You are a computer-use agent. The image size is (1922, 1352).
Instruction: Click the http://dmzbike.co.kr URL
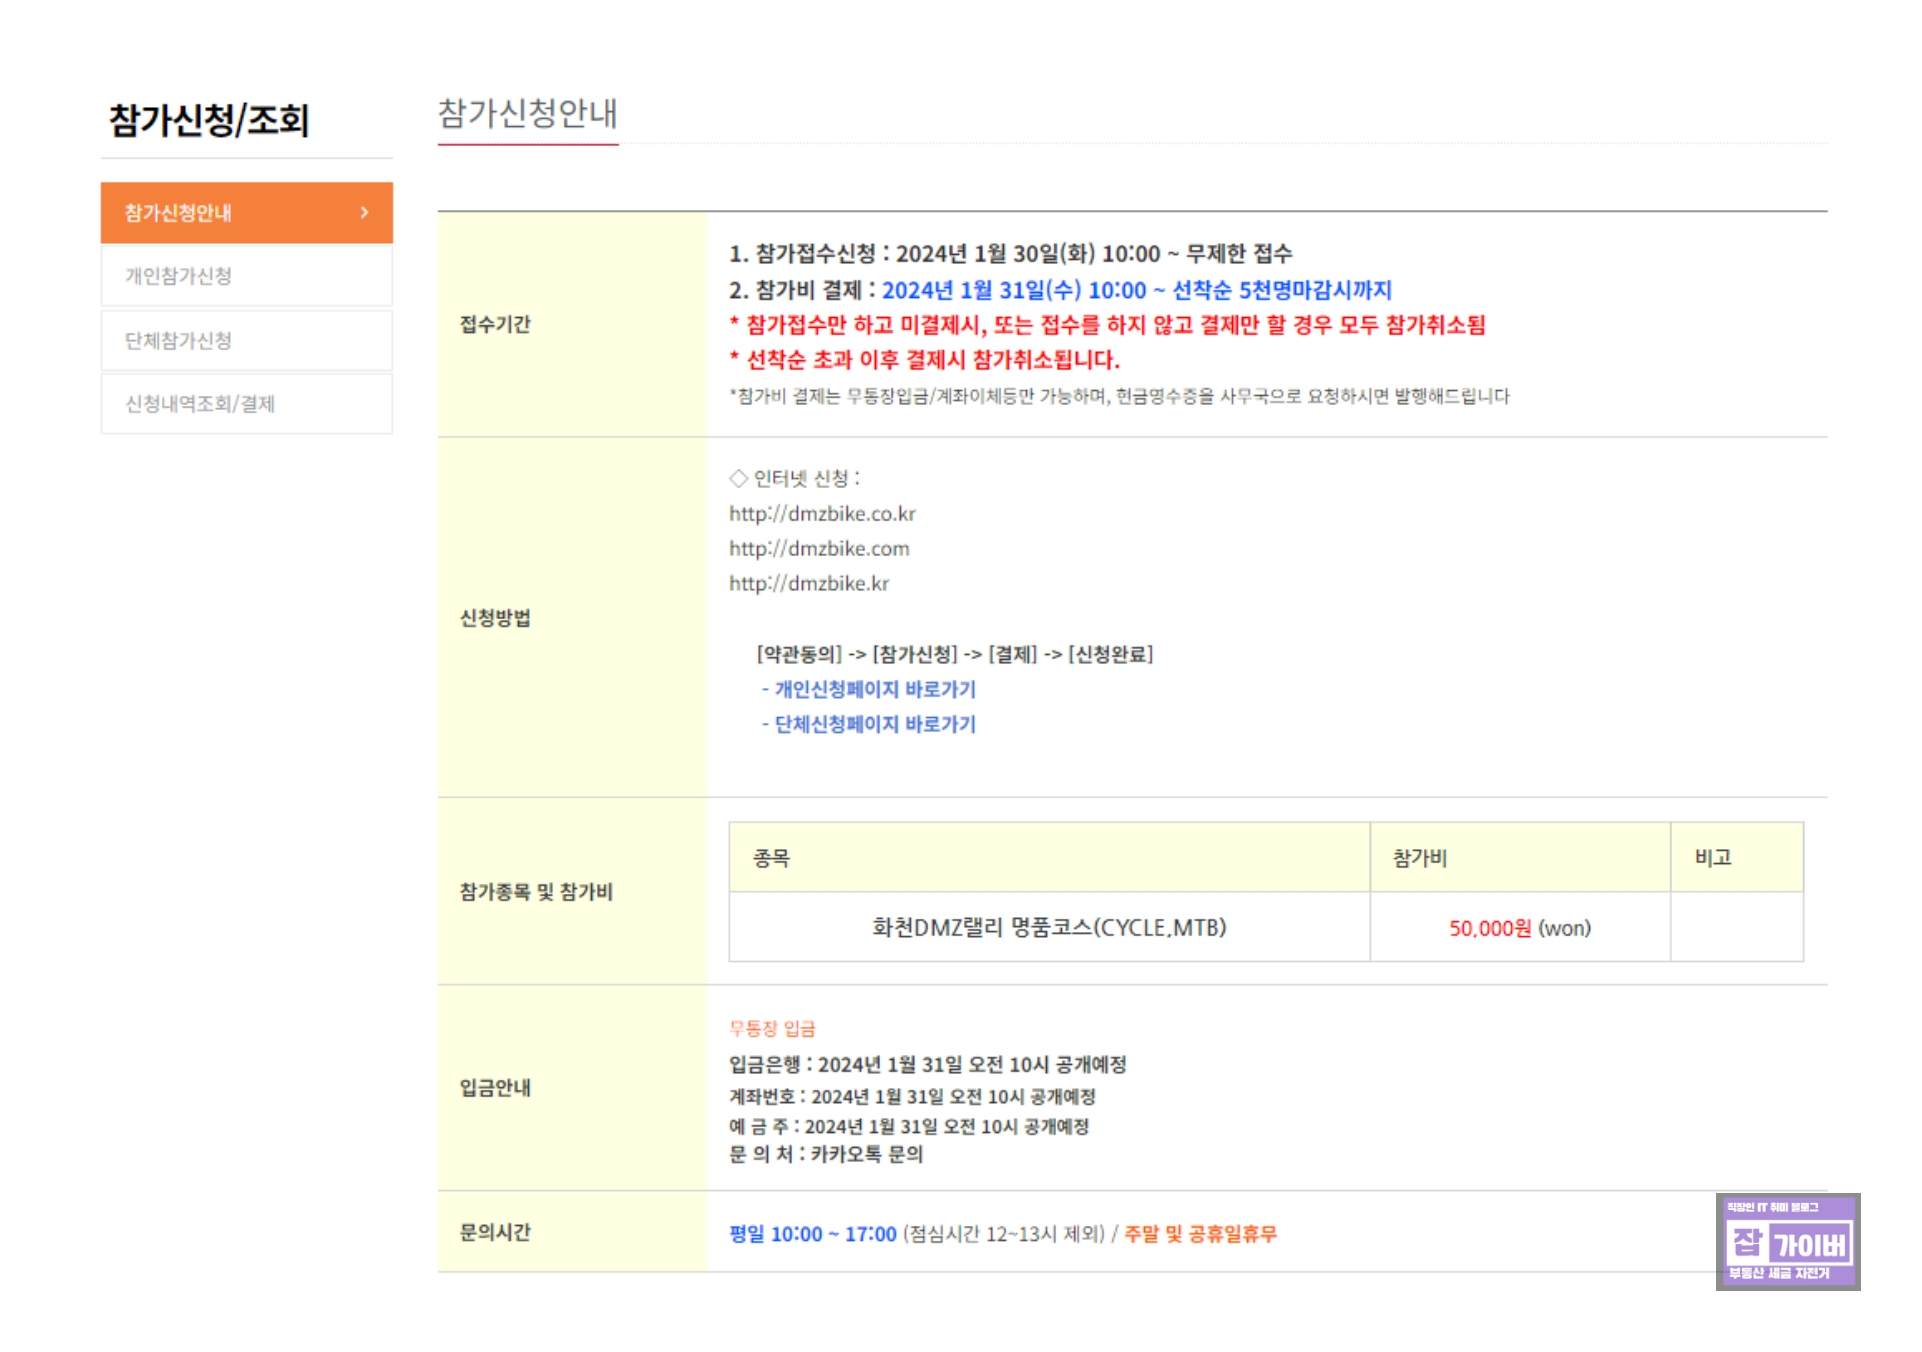pyautogui.click(x=821, y=514)
